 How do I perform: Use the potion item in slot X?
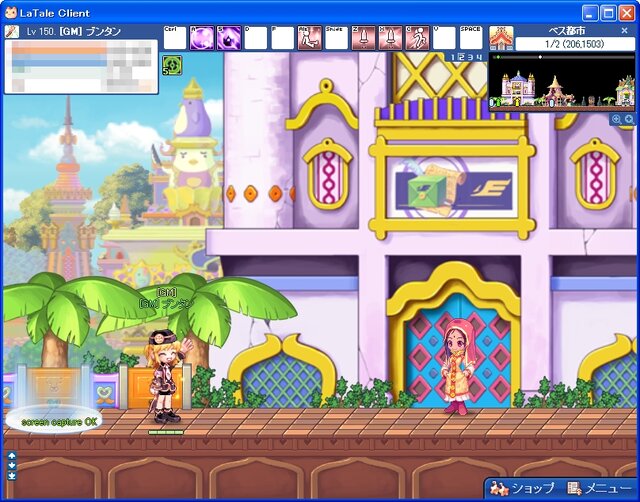pyautogui.click(x=390, y=38)
